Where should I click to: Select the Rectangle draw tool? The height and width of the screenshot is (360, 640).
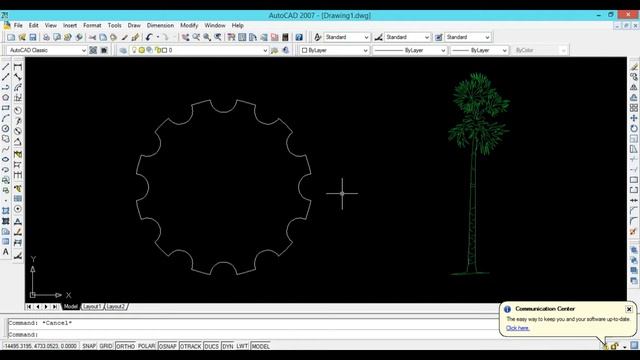pos(6,108)
